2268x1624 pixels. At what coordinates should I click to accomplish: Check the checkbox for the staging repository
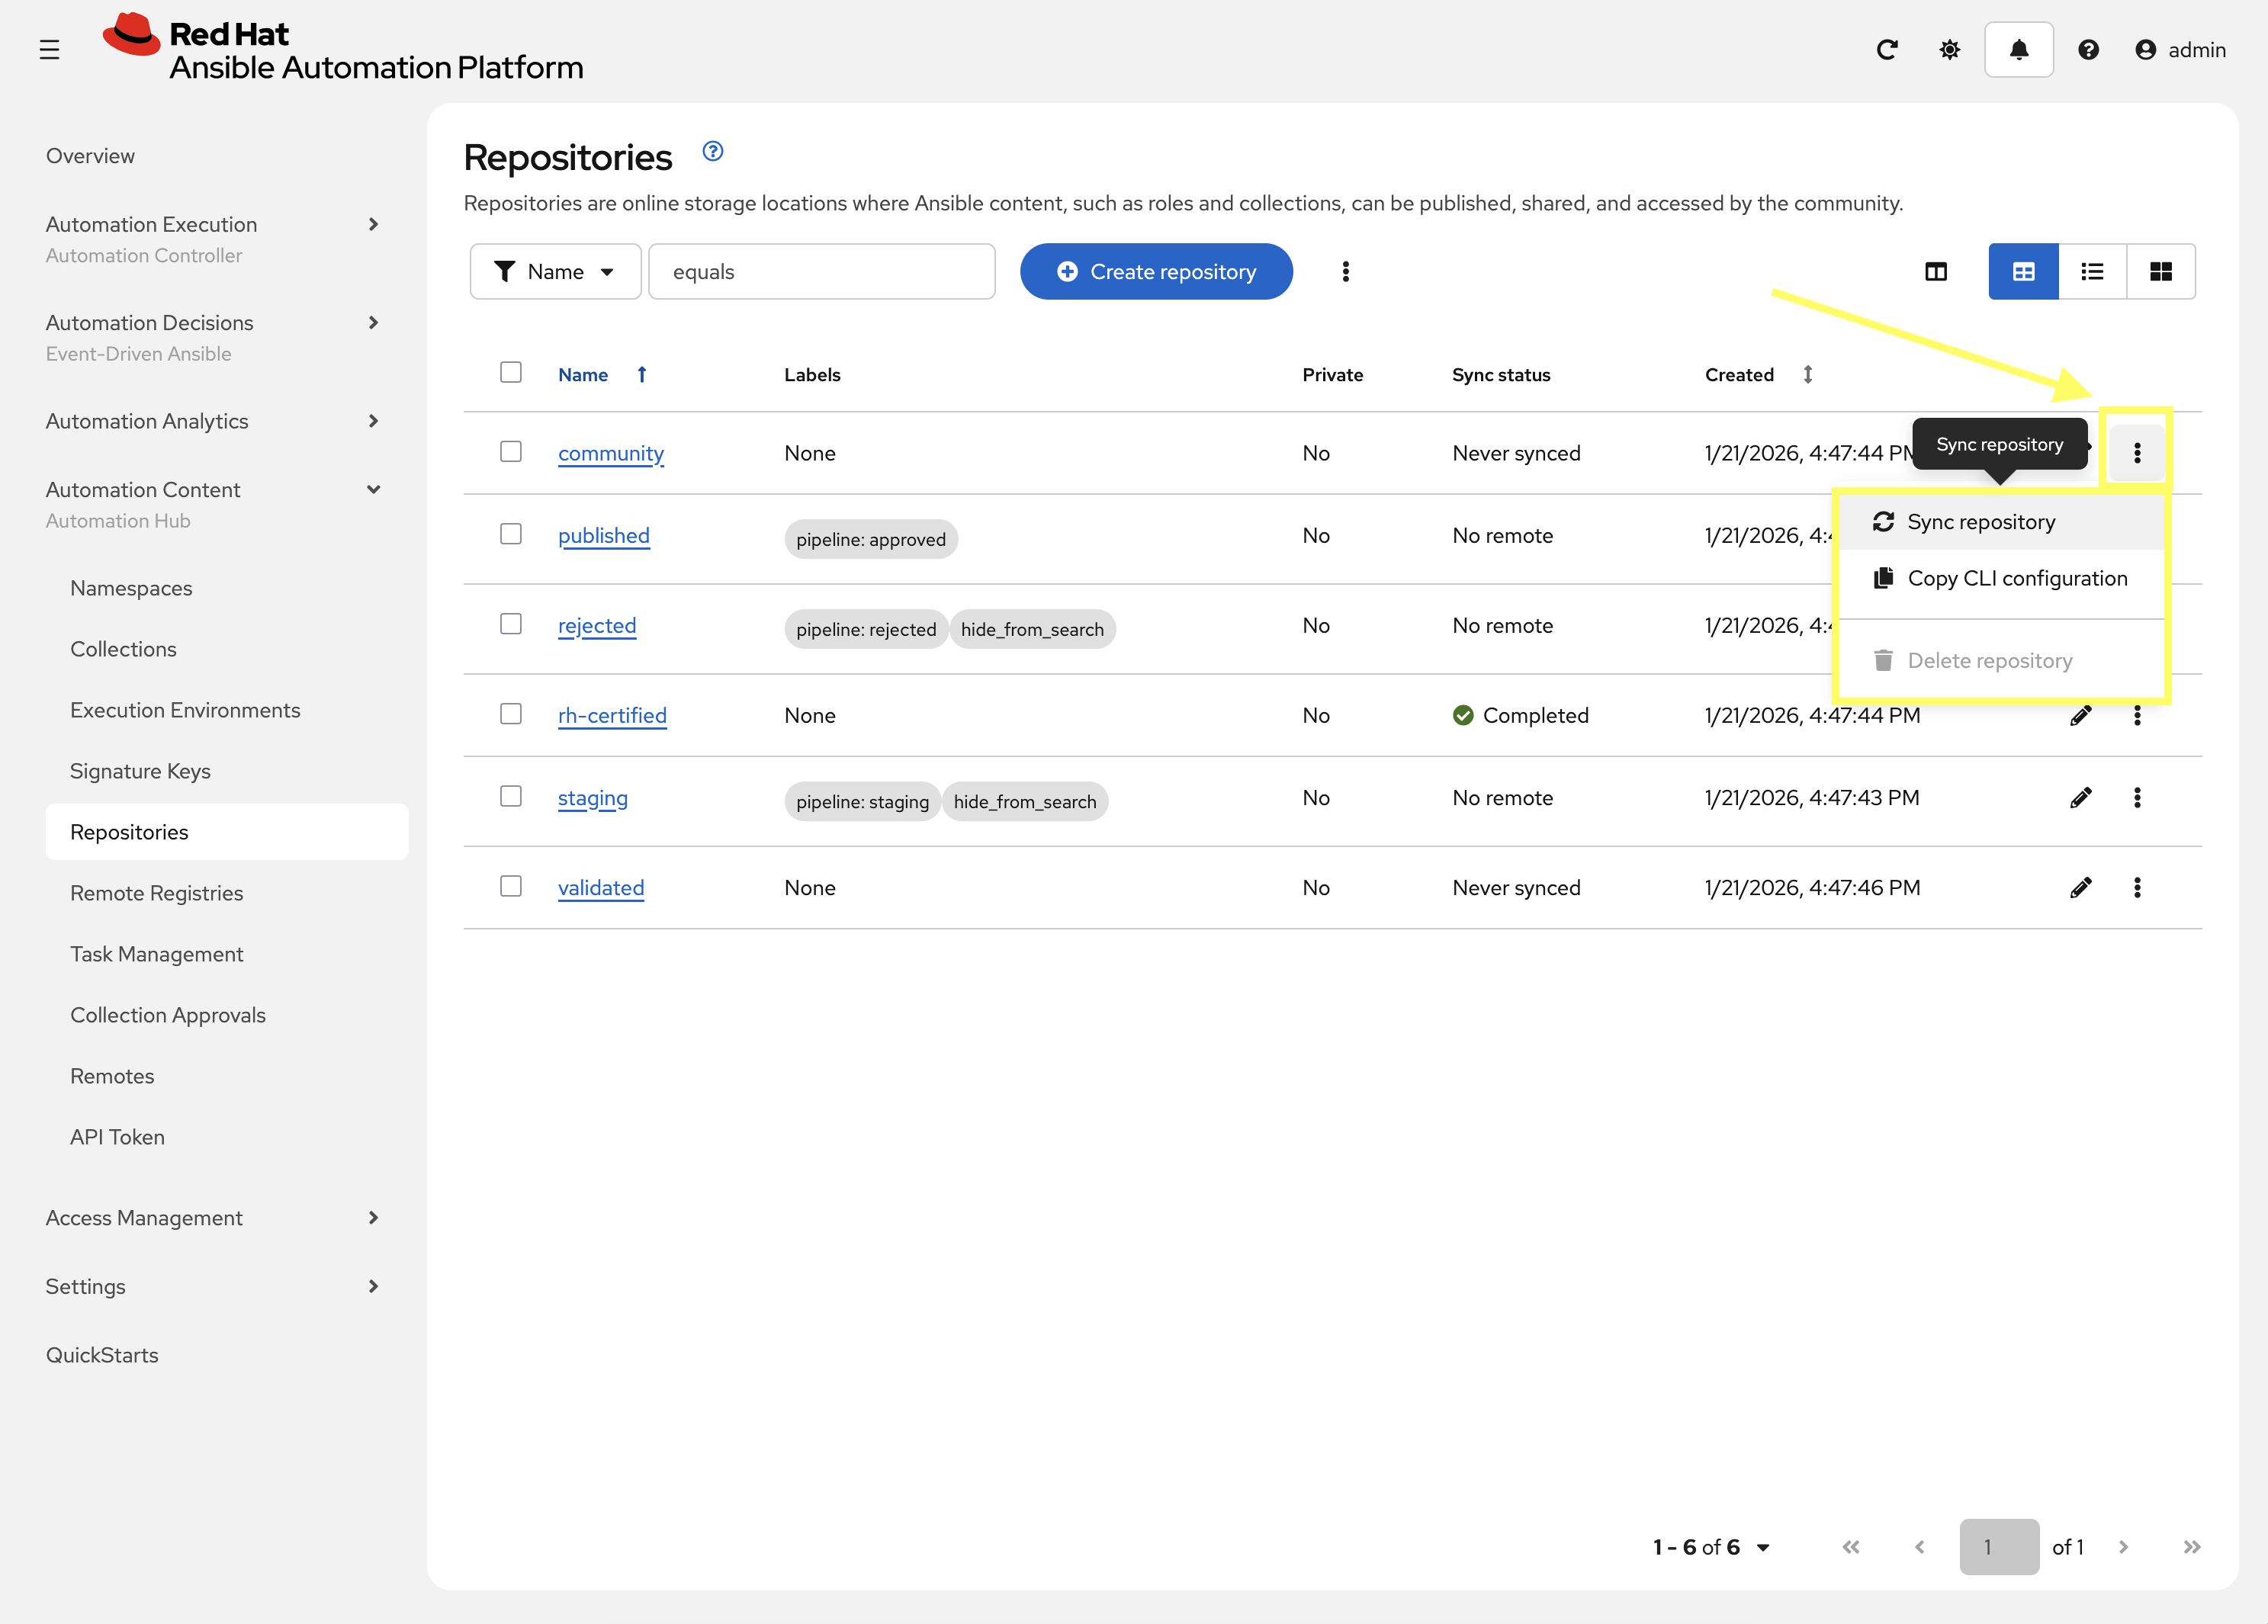[511, 796]
